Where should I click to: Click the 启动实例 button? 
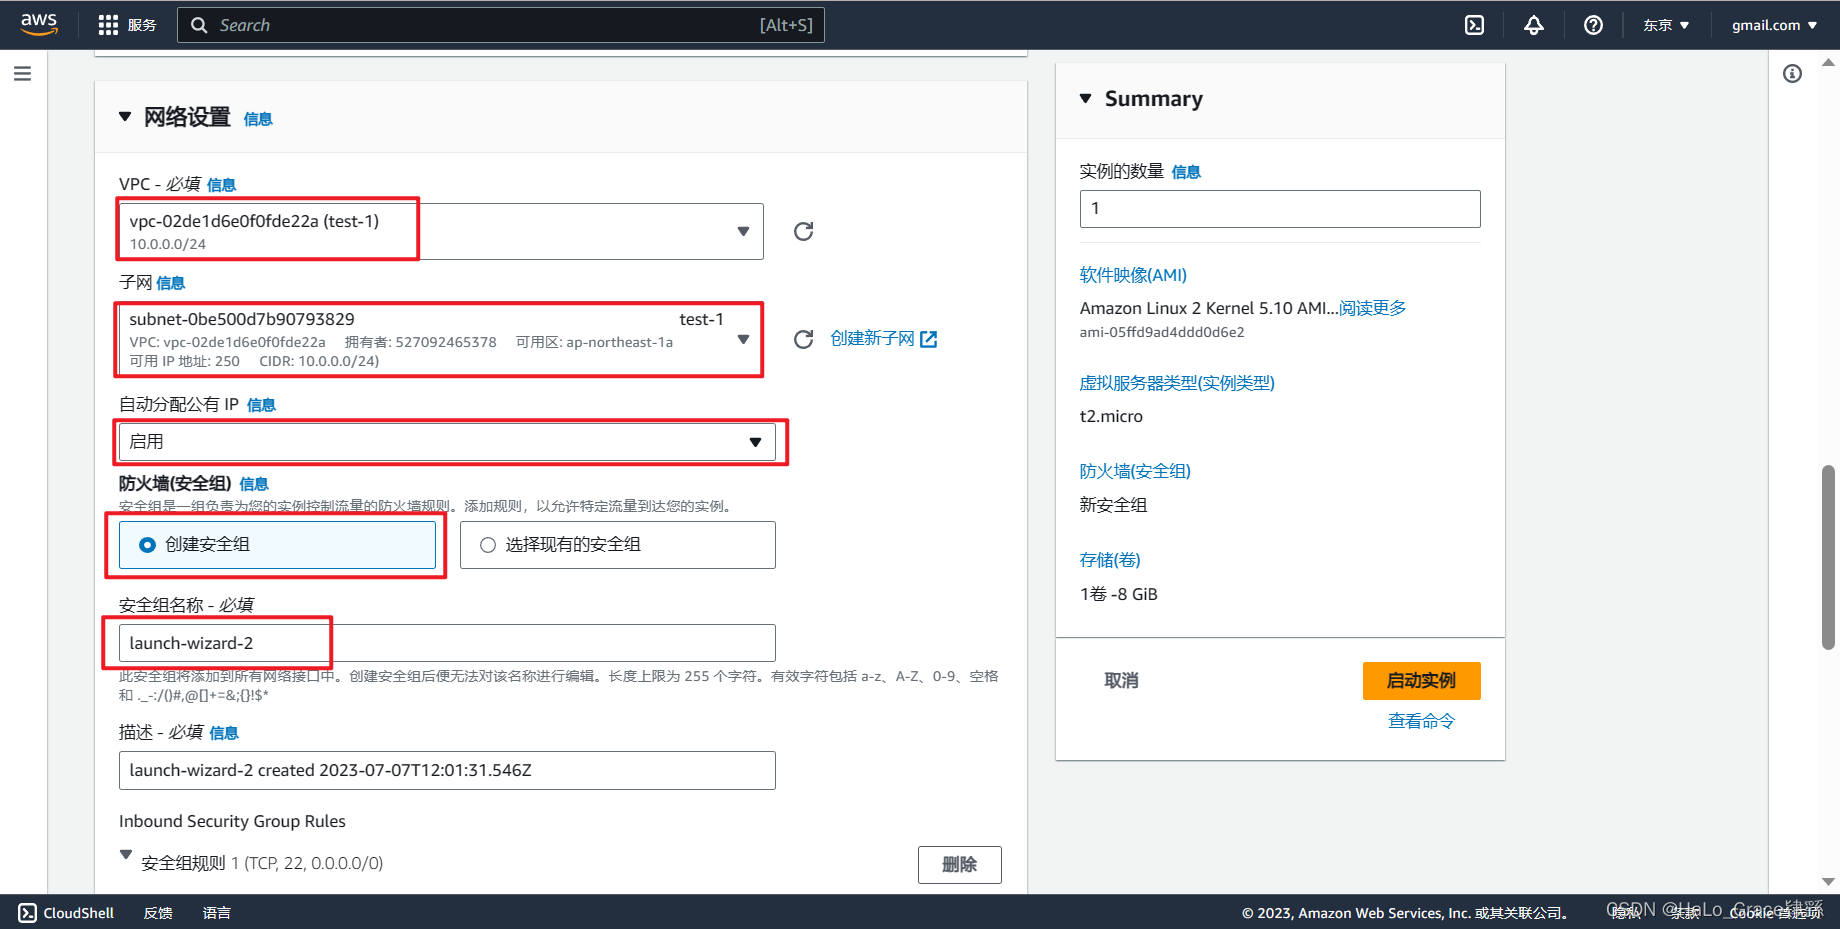[1421, 681]
